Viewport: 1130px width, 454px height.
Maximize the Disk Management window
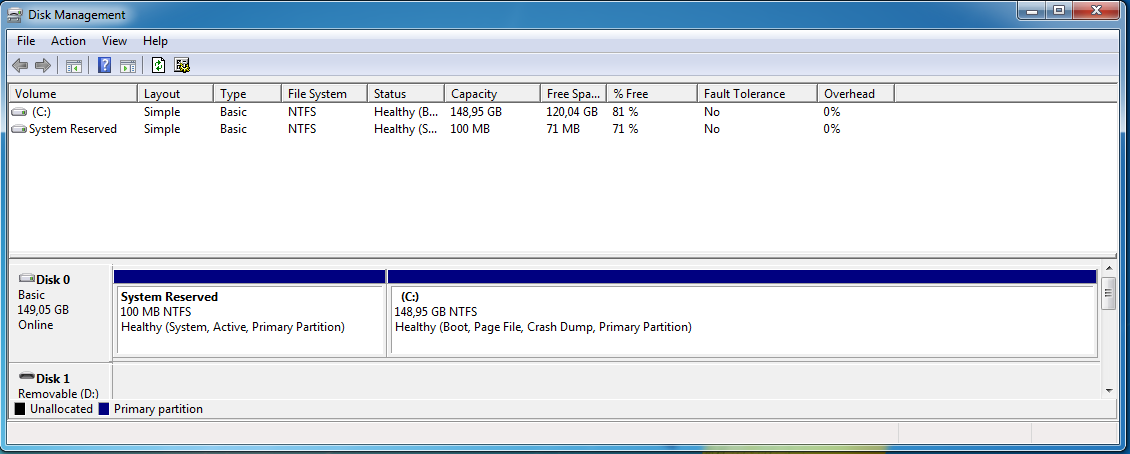[1058, 10]
